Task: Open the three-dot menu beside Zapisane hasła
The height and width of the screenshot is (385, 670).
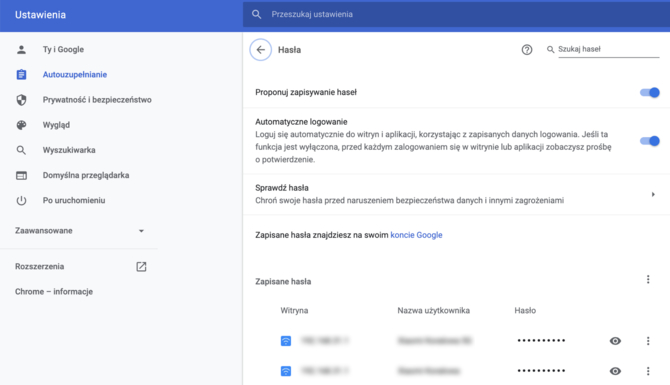Action: pos(648,279)
